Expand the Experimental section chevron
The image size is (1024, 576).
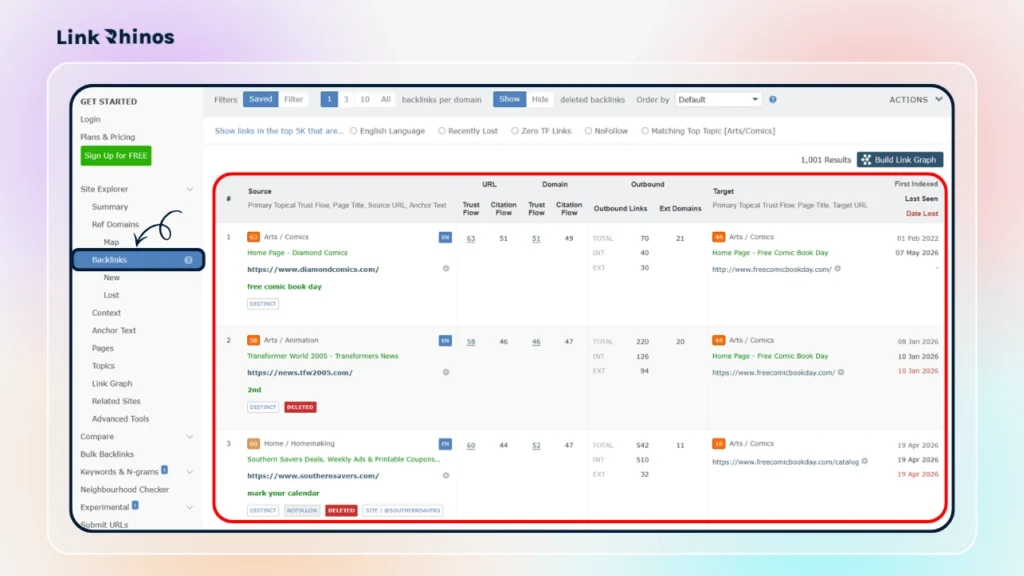pos(189,507)
